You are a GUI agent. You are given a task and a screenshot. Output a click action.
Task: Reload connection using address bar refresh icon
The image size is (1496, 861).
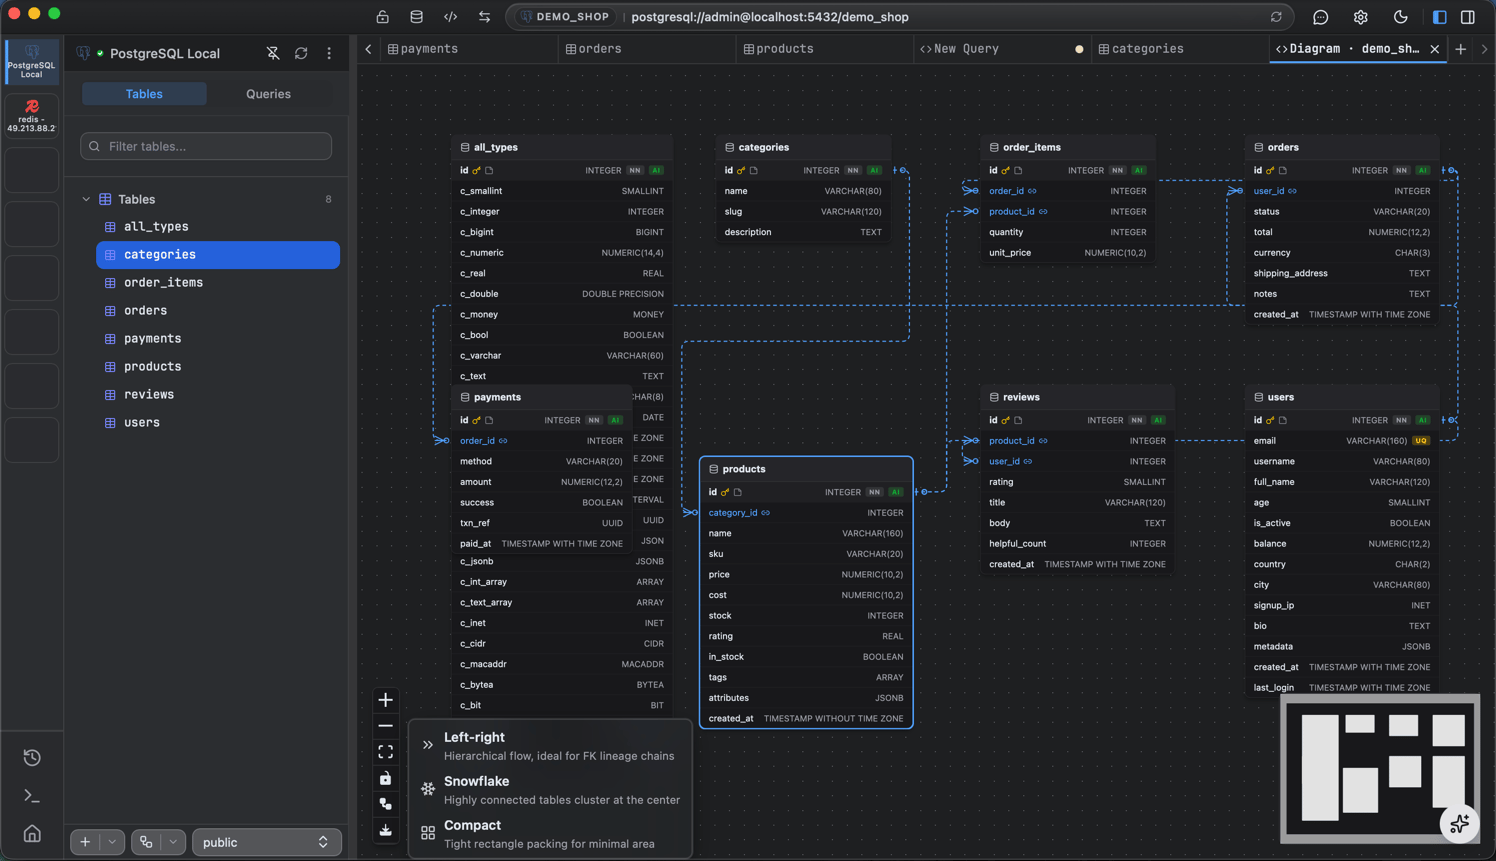(1276, 17)
